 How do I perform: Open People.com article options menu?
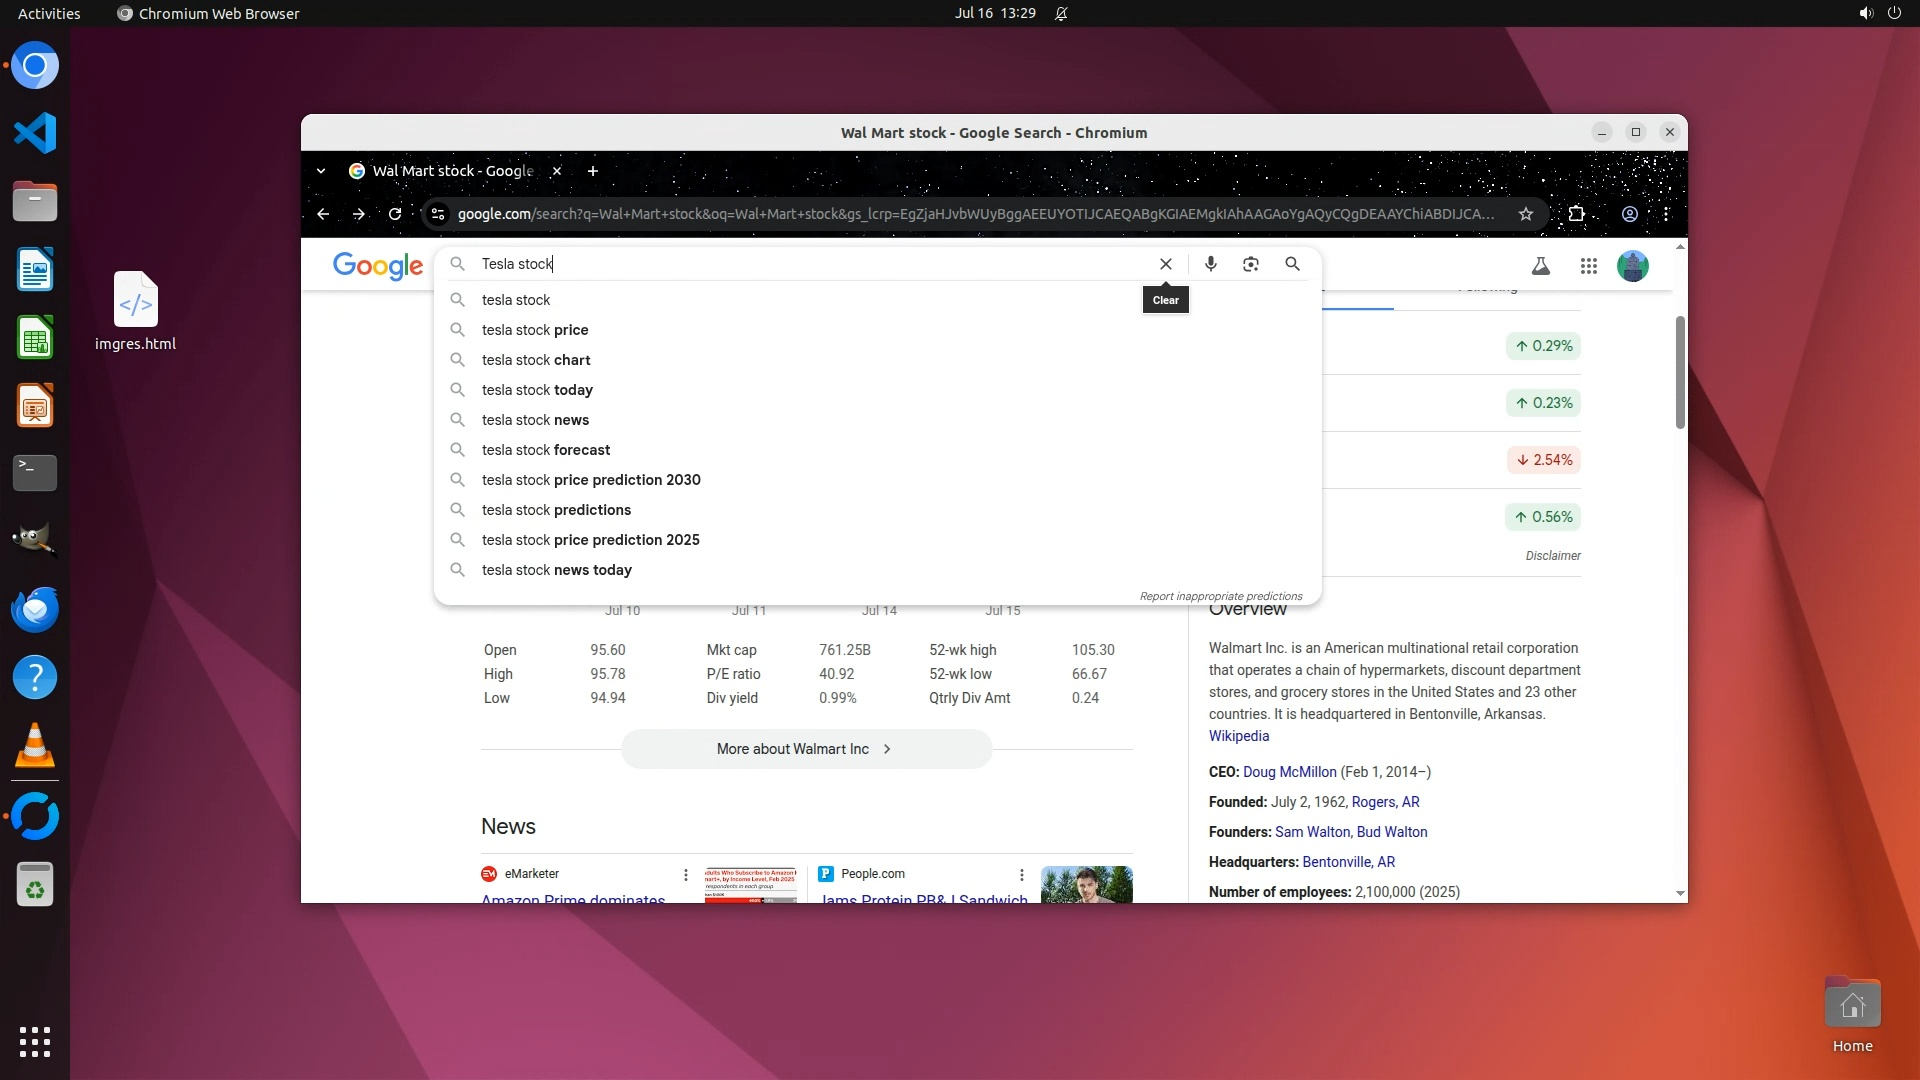click(1021, 875)
